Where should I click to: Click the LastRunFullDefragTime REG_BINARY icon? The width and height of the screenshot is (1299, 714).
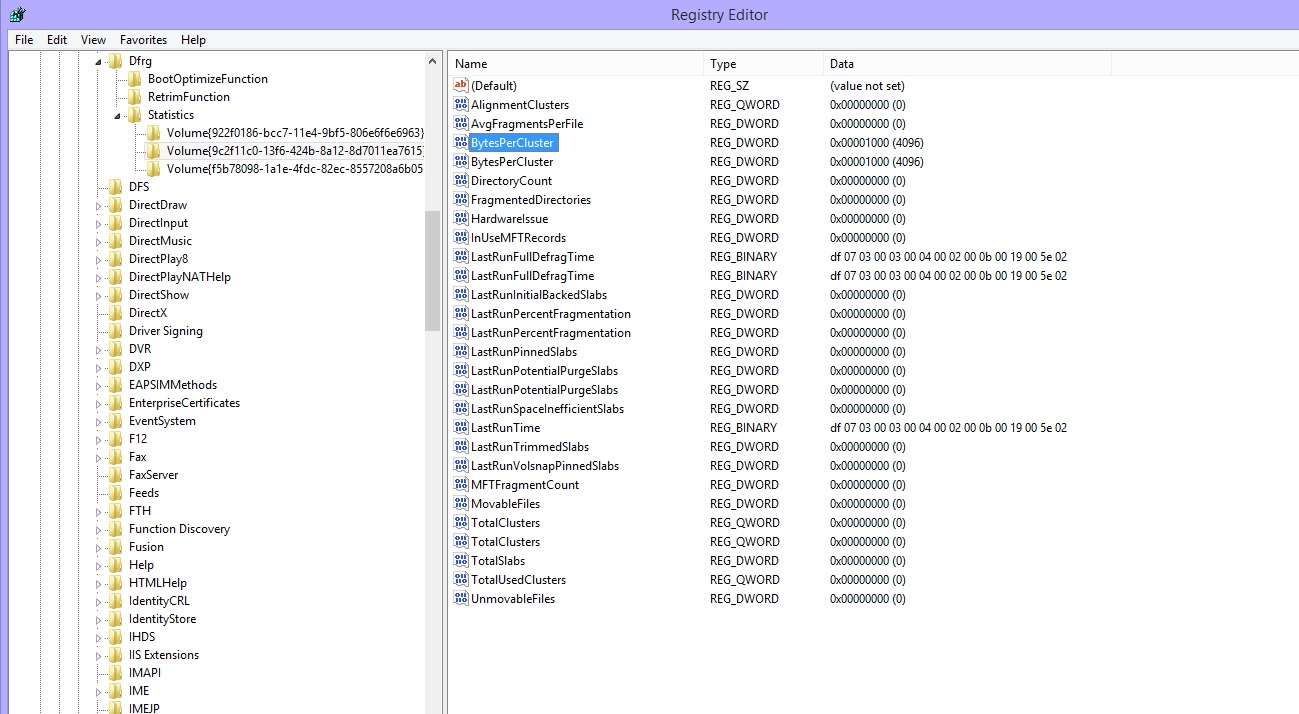click(461, 256)
